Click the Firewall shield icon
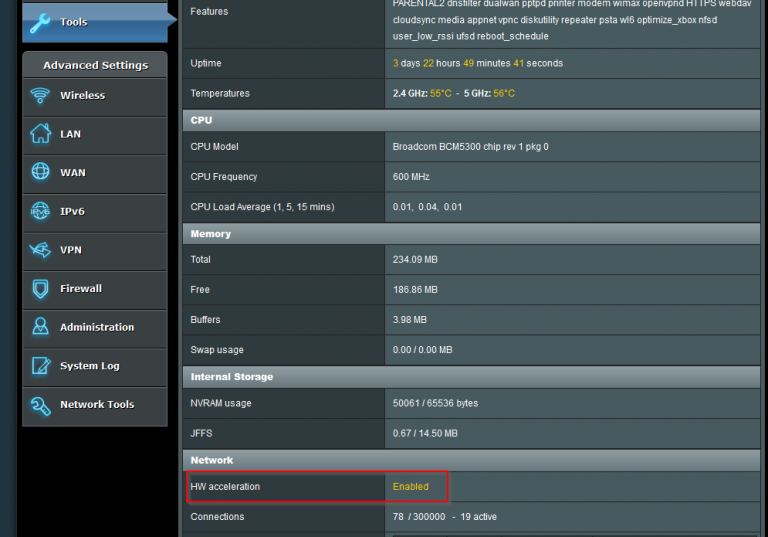Viewport: 768px width, 537px height. coord(40,289)
